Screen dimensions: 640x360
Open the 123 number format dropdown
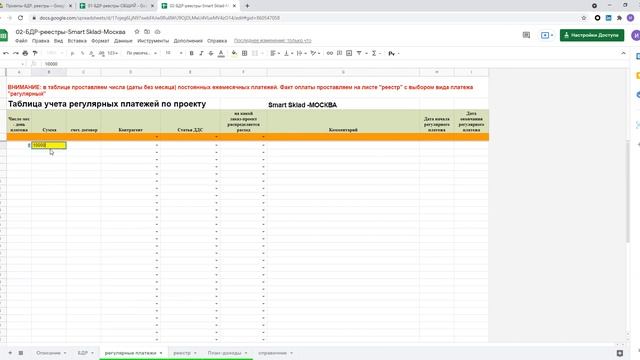pos(113,53)
